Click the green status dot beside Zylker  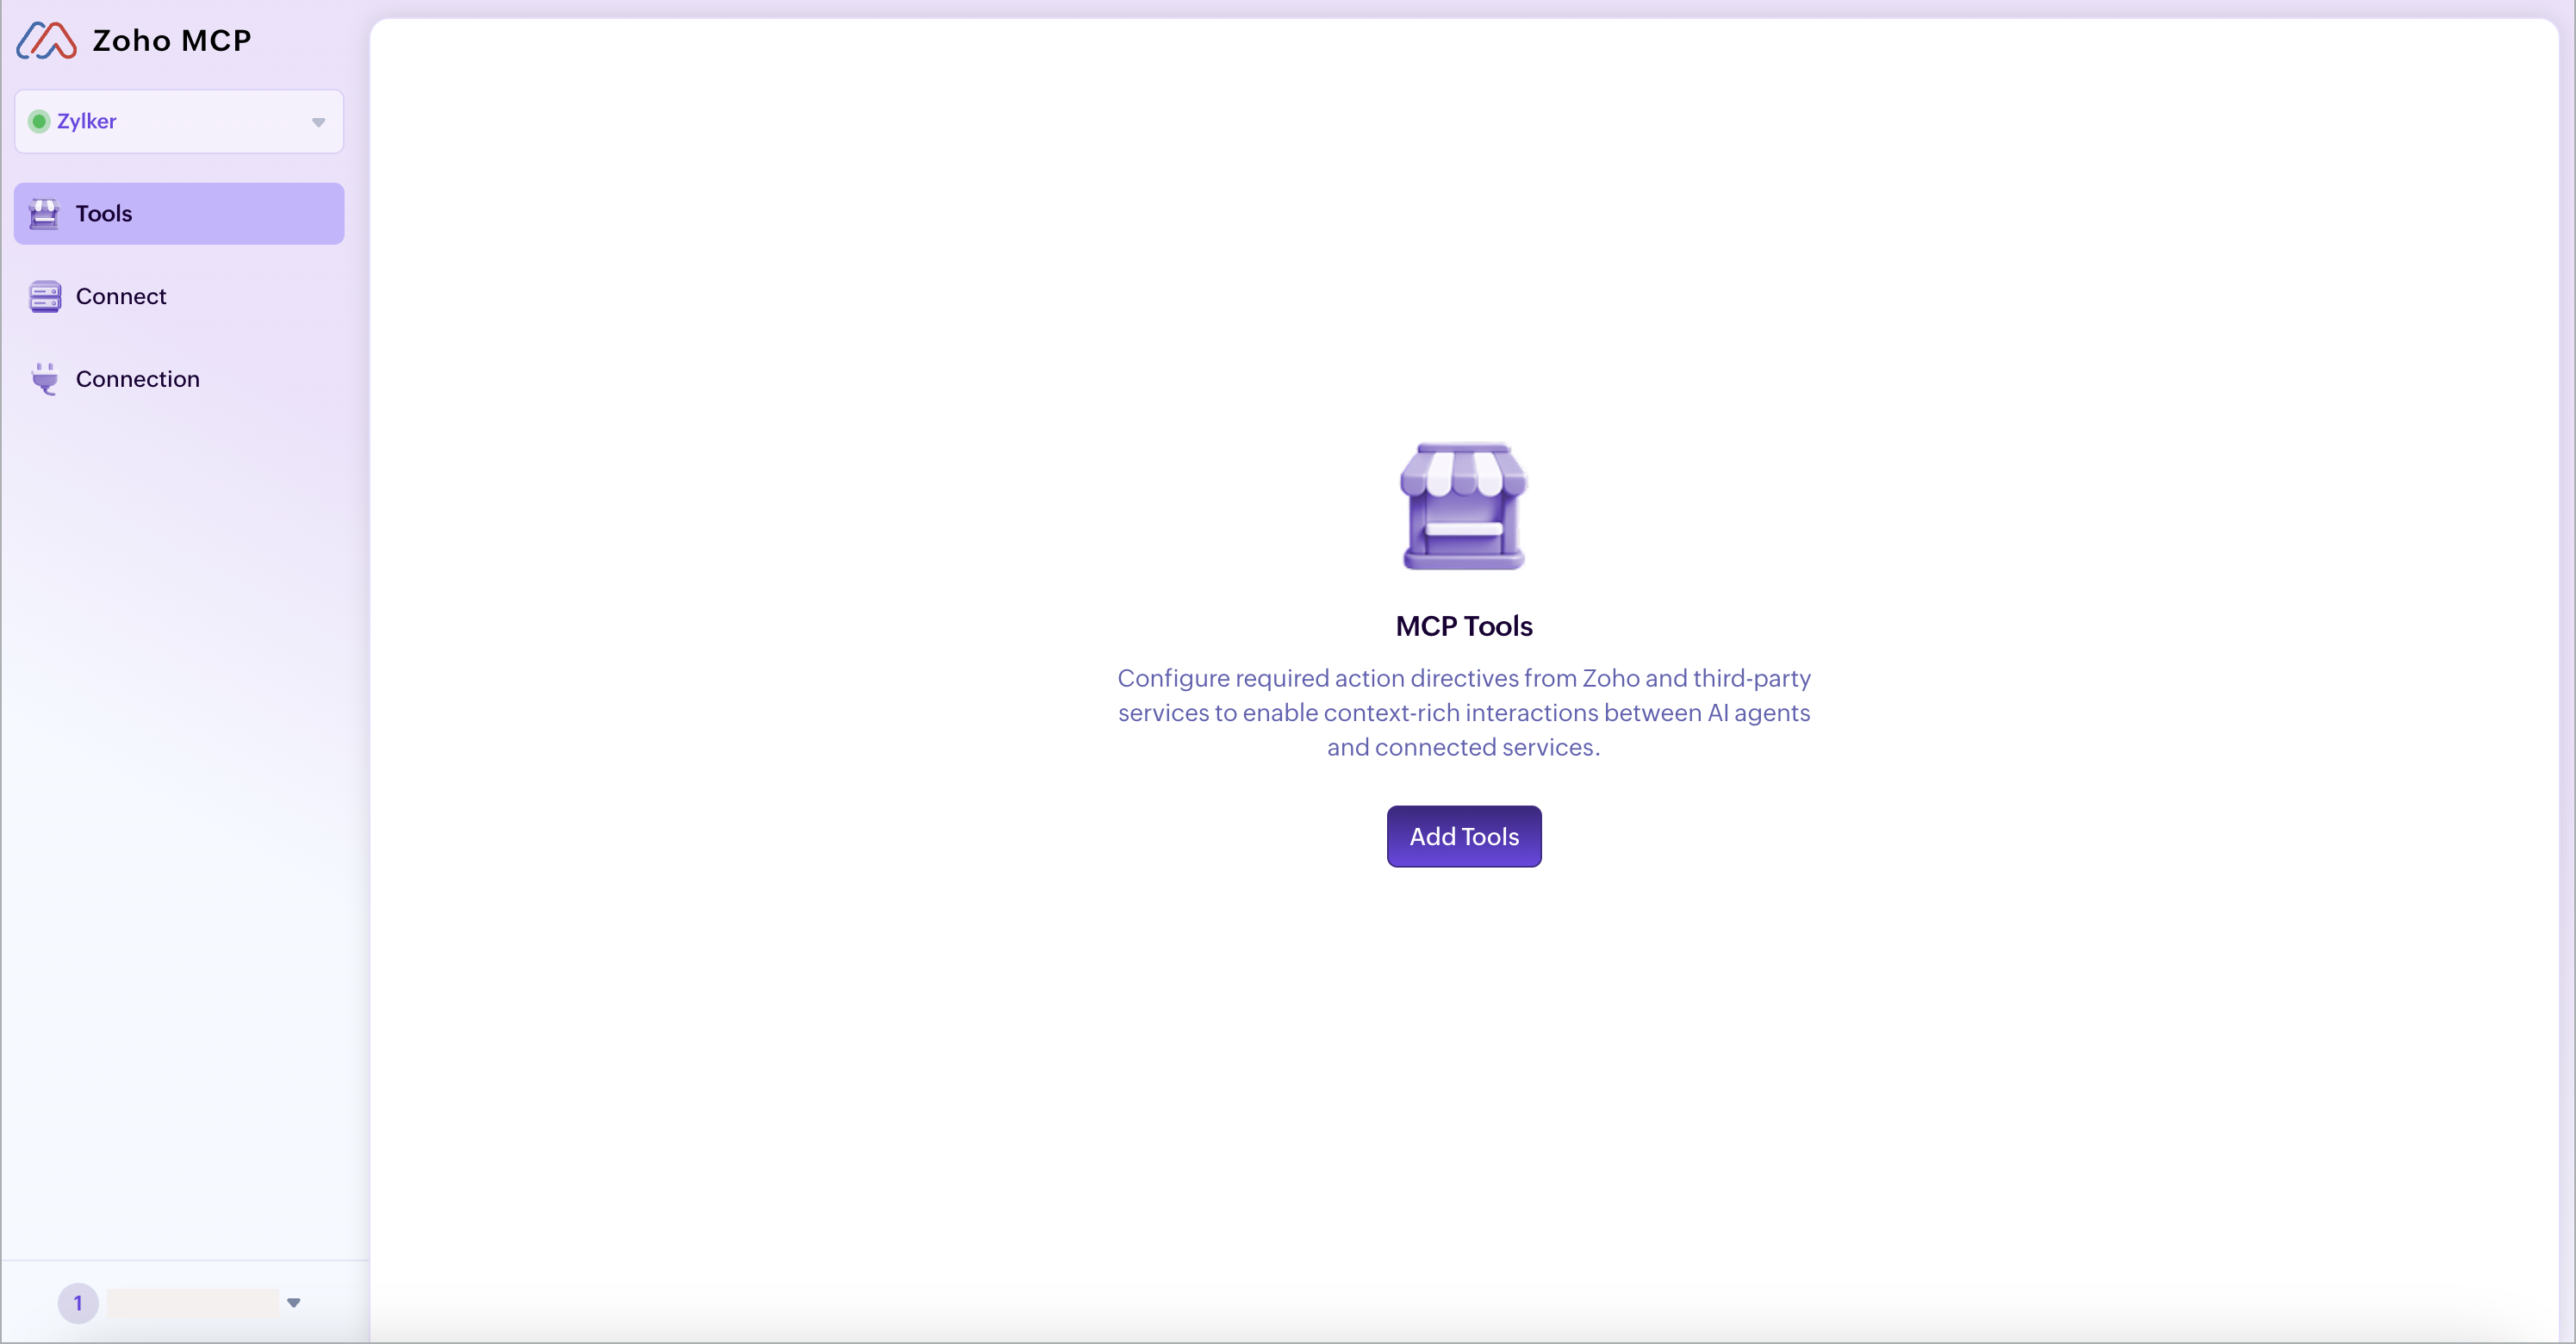(39, 121)
